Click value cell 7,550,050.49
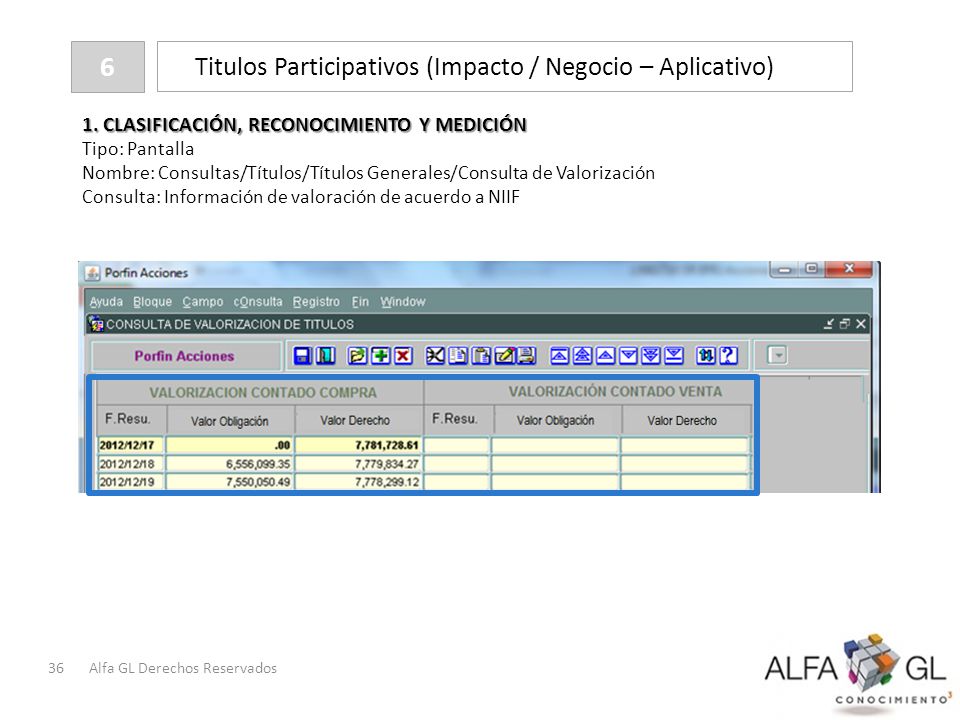Image resolution: width=960 pixels, height=720 pixels. (x=230, y=482)
